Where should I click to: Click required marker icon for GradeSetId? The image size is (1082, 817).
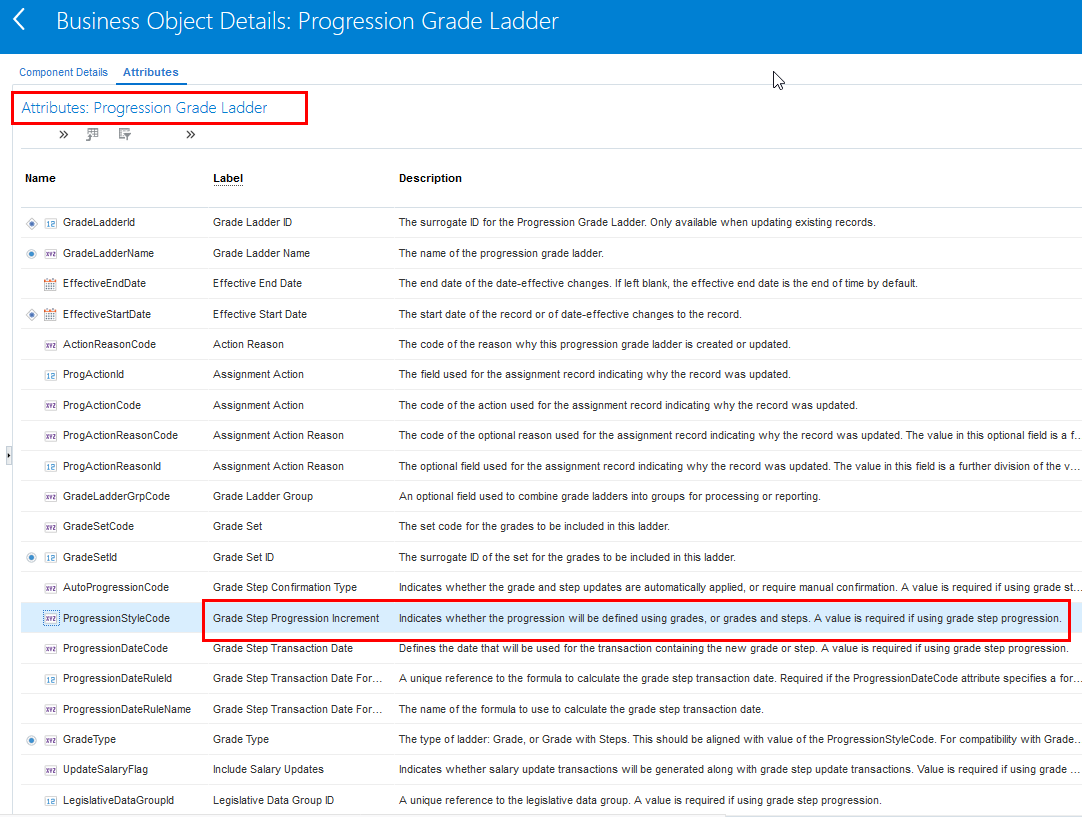coord(32,558)
